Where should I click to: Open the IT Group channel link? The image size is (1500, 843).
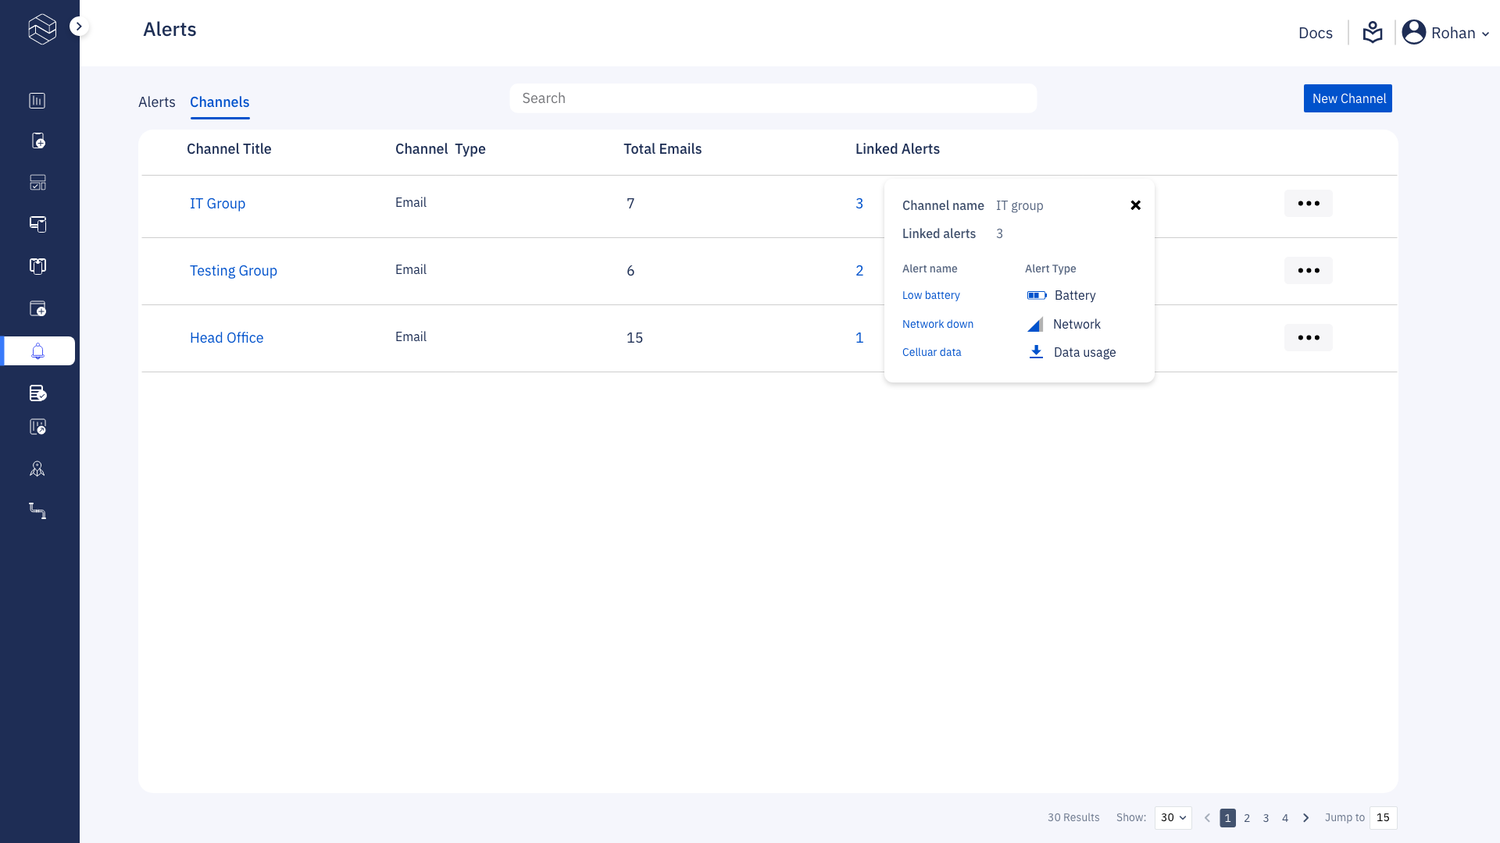pos(218,203)
